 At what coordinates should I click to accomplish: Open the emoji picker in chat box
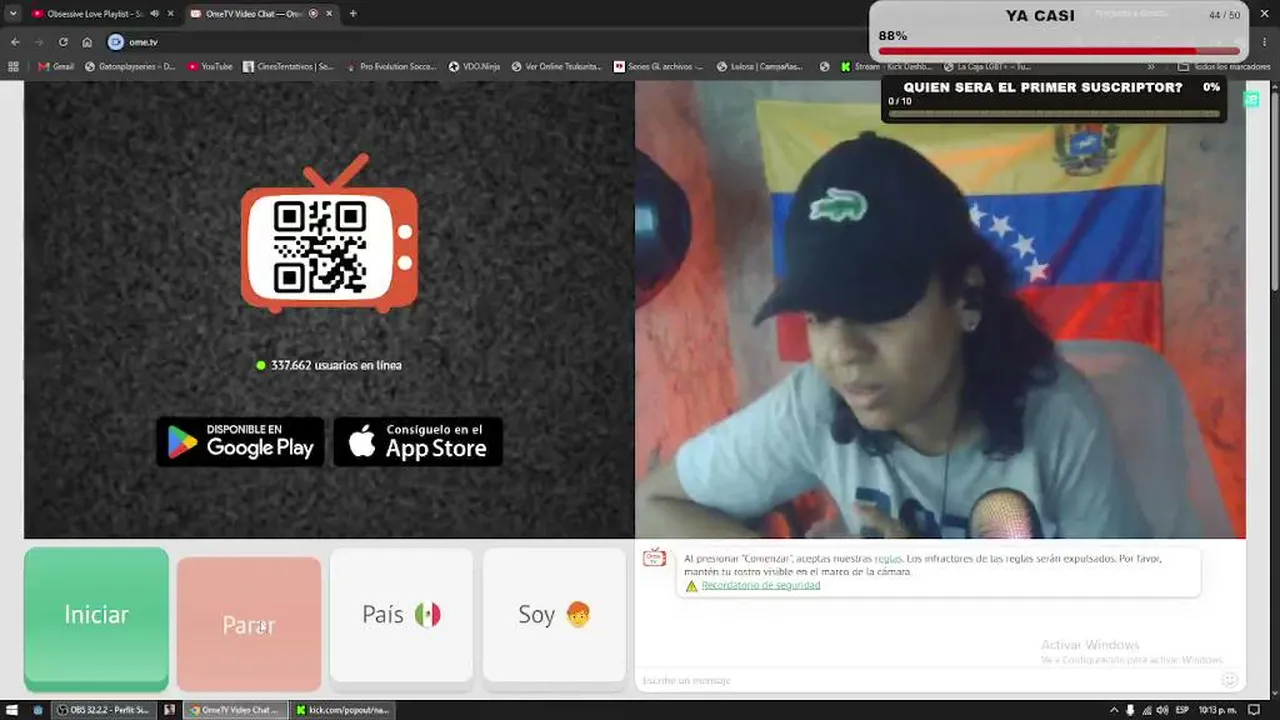[1230, 680]
